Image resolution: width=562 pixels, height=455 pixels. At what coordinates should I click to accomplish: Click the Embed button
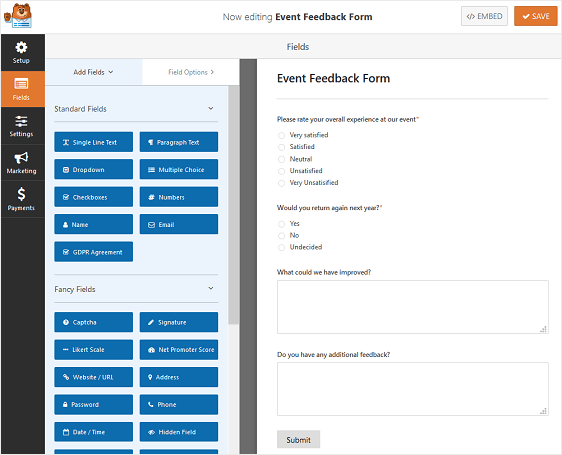point(484,16)
